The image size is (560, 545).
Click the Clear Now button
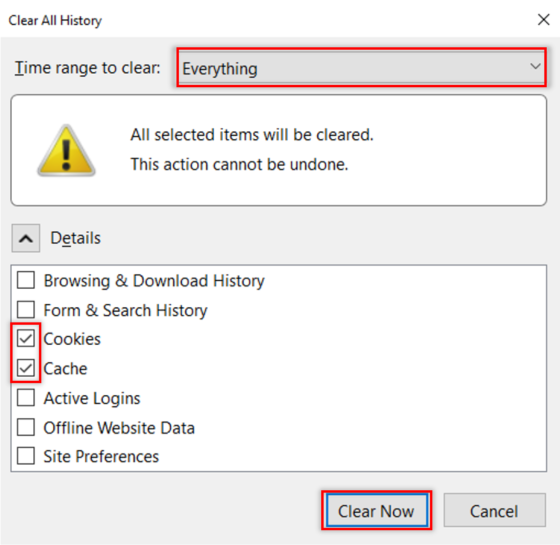[x=377, y=510]
